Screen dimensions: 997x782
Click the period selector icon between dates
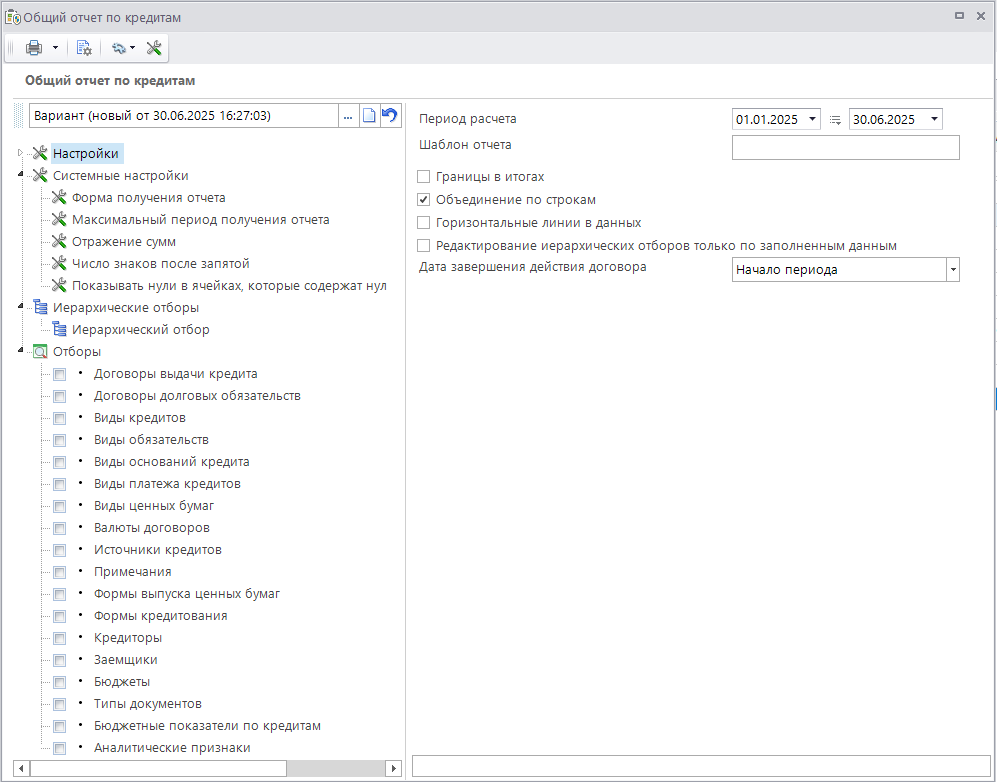click(835, 120)
